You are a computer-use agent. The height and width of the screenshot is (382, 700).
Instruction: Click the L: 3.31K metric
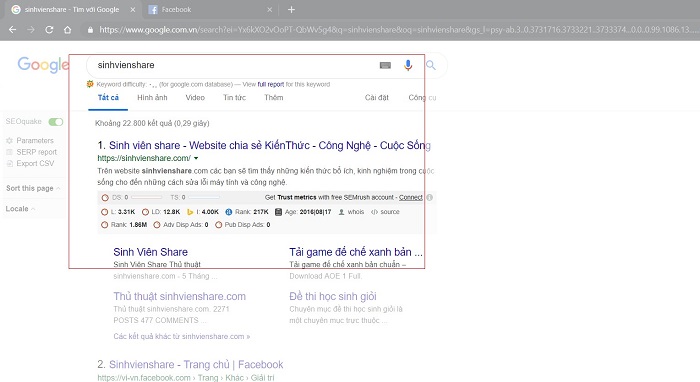pyautogui.click(x=118, y=212)
